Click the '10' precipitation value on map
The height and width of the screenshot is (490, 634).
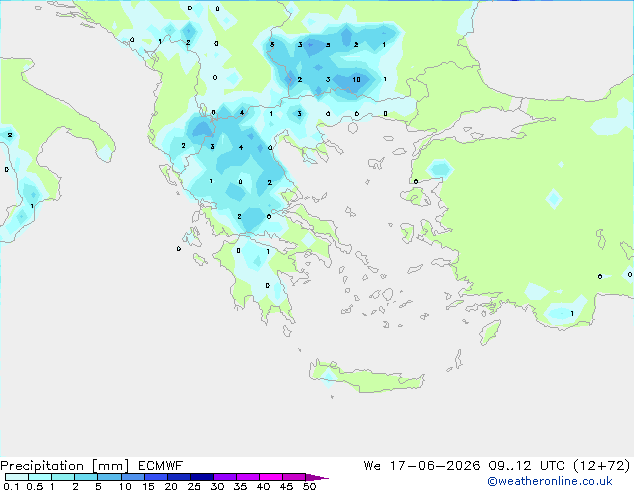click(x=356, y=79)
